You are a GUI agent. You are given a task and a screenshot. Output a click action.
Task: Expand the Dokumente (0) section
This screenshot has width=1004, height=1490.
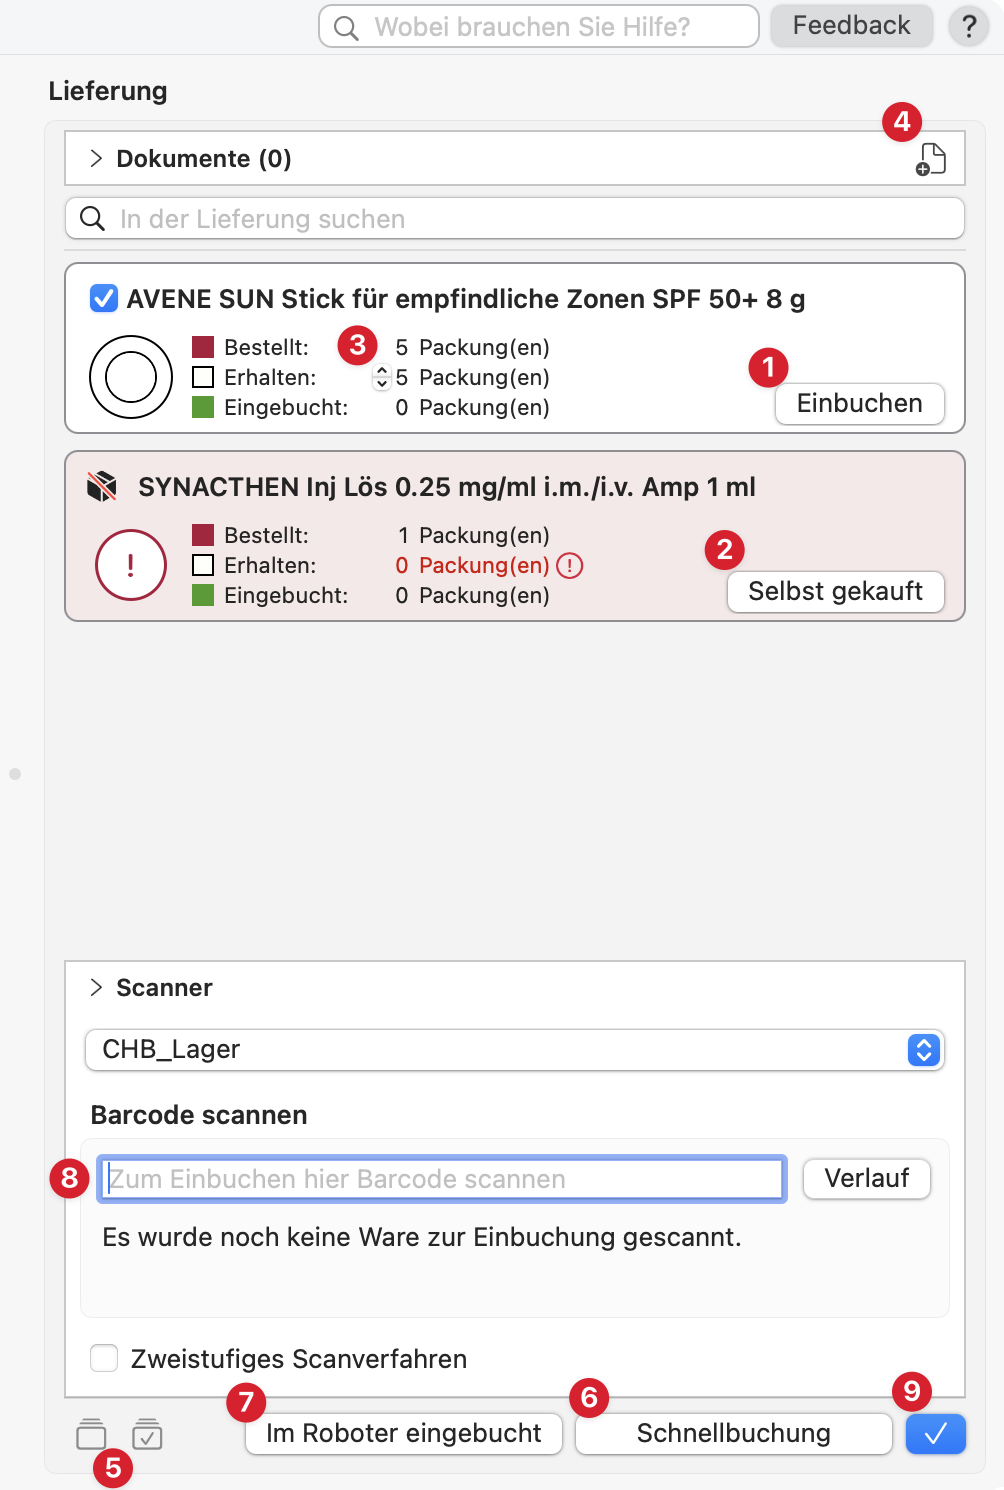point(96,158)
